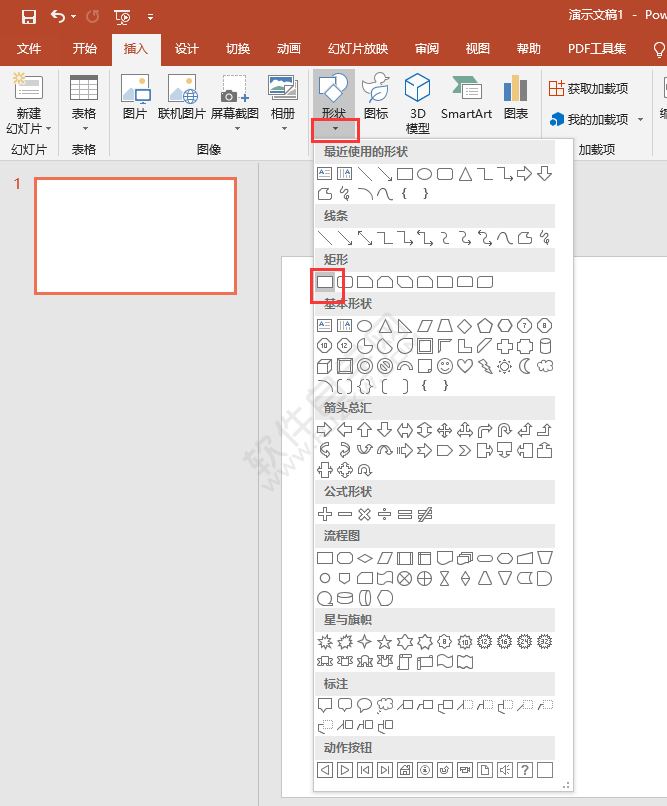Click the 3D 模型 button
The image size is (667, 806).
[x=417, y=103]
